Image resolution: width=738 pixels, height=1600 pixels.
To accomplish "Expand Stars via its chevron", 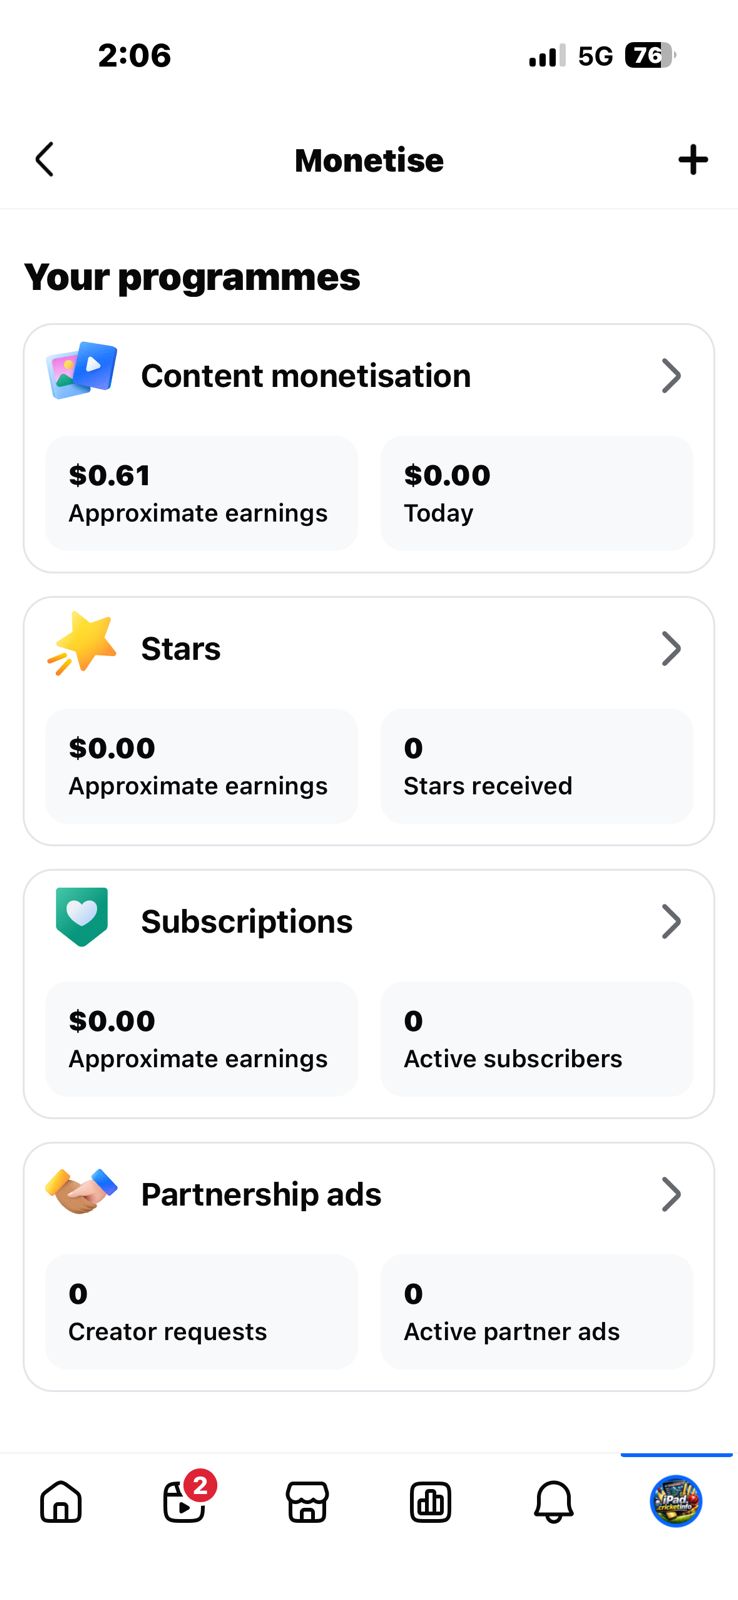I will point(671,649).
